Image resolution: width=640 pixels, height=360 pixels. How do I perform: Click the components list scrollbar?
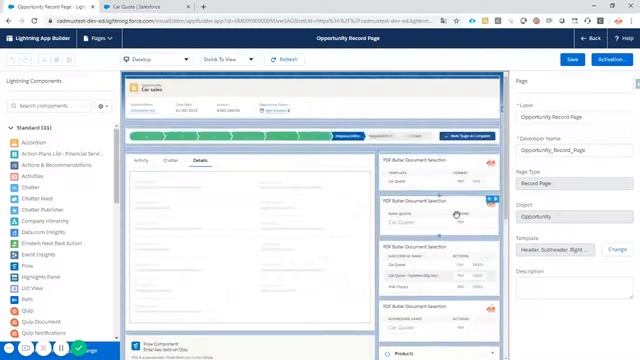[x=116, y=167]
